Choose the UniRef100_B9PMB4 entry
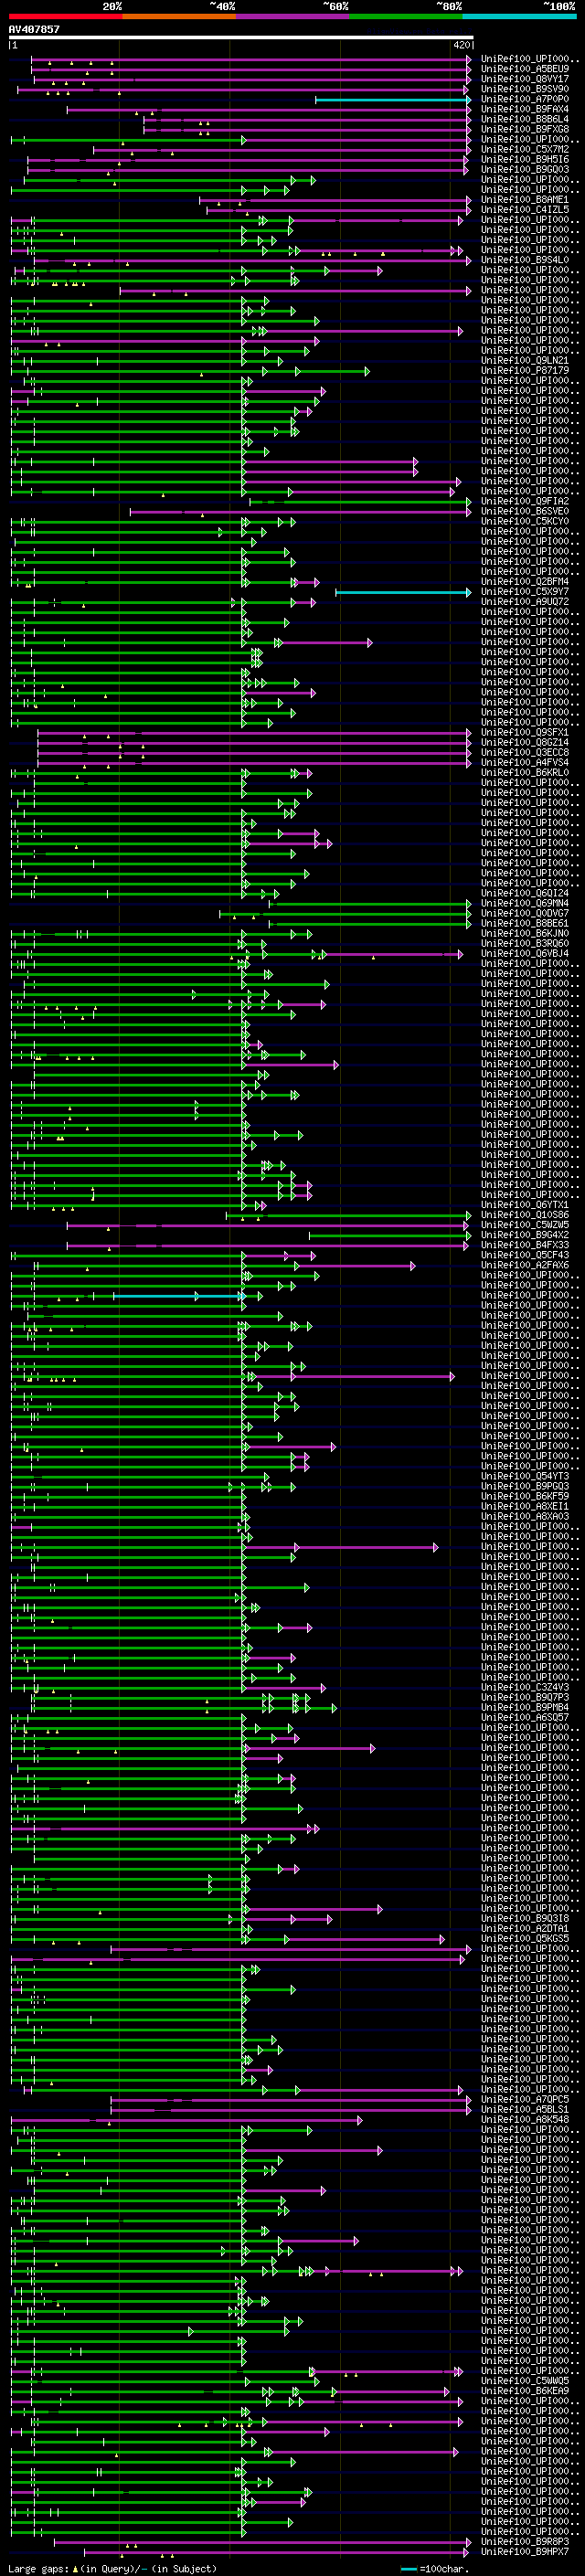This screenshot has width=585, height=2576. 524,1707
